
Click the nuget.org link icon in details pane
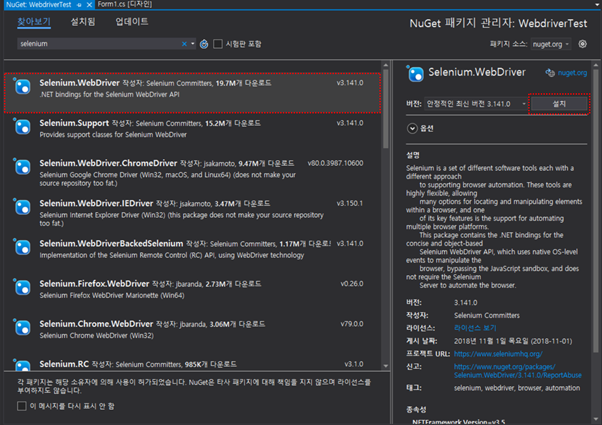pyautogui.click(x=550, y=73)
